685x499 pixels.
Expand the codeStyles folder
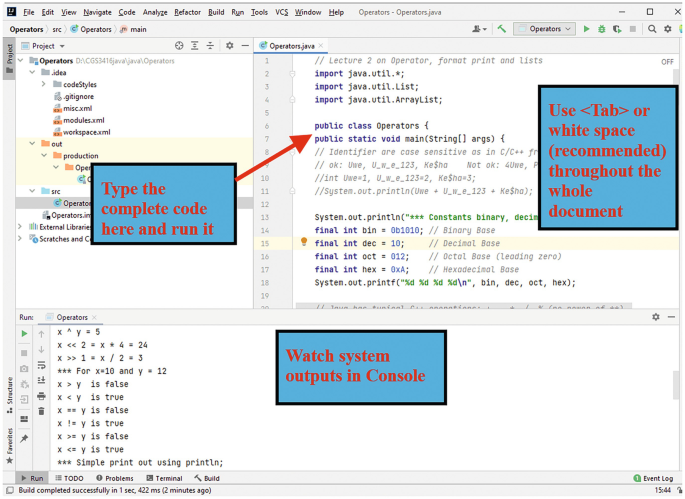click(44, 84)
